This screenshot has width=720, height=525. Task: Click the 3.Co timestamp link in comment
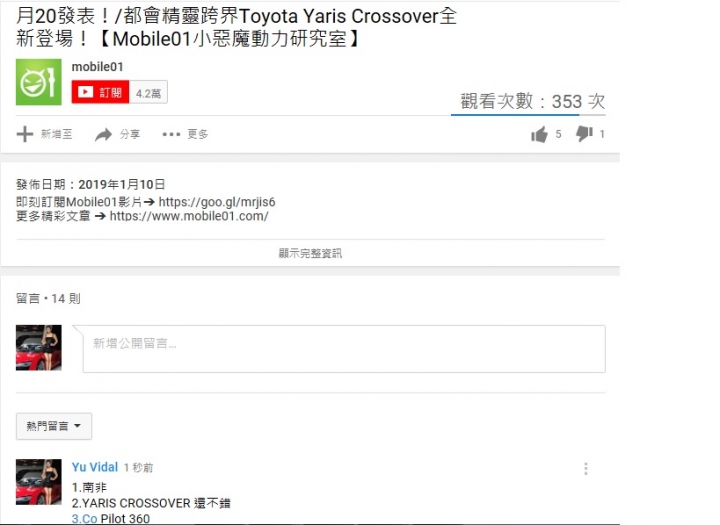pyautogui.click(x=84, y=519)
